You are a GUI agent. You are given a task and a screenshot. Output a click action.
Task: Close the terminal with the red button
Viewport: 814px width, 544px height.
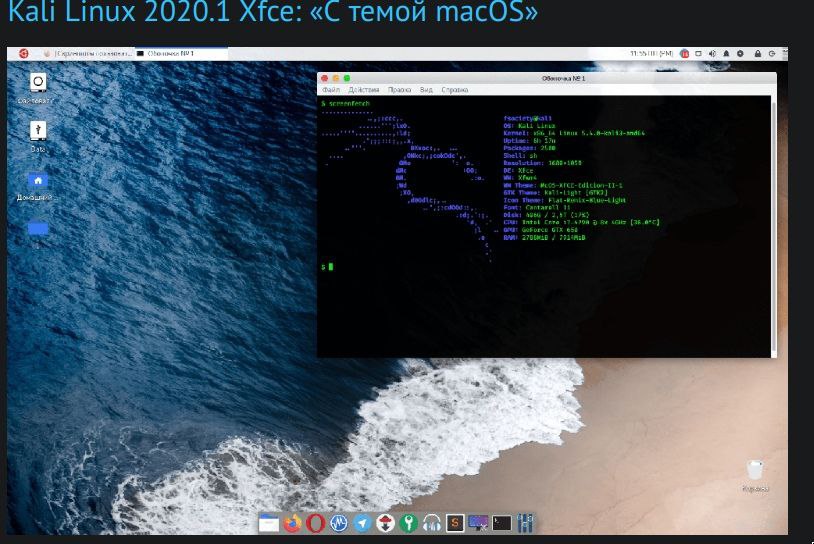pyautogui.click(x=324, y=78)
